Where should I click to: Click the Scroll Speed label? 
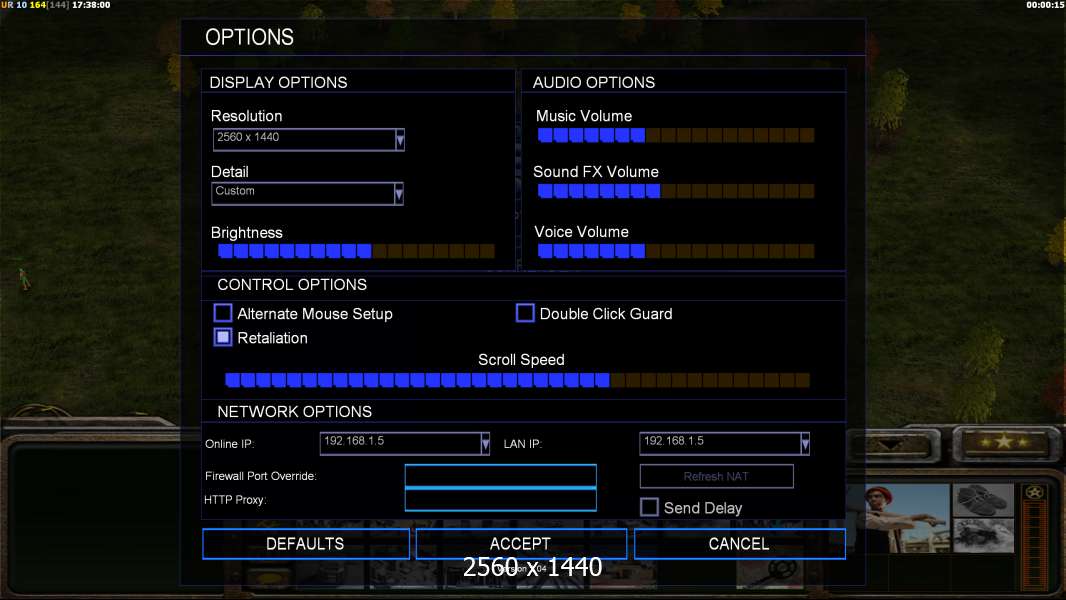tap(521, 359)
